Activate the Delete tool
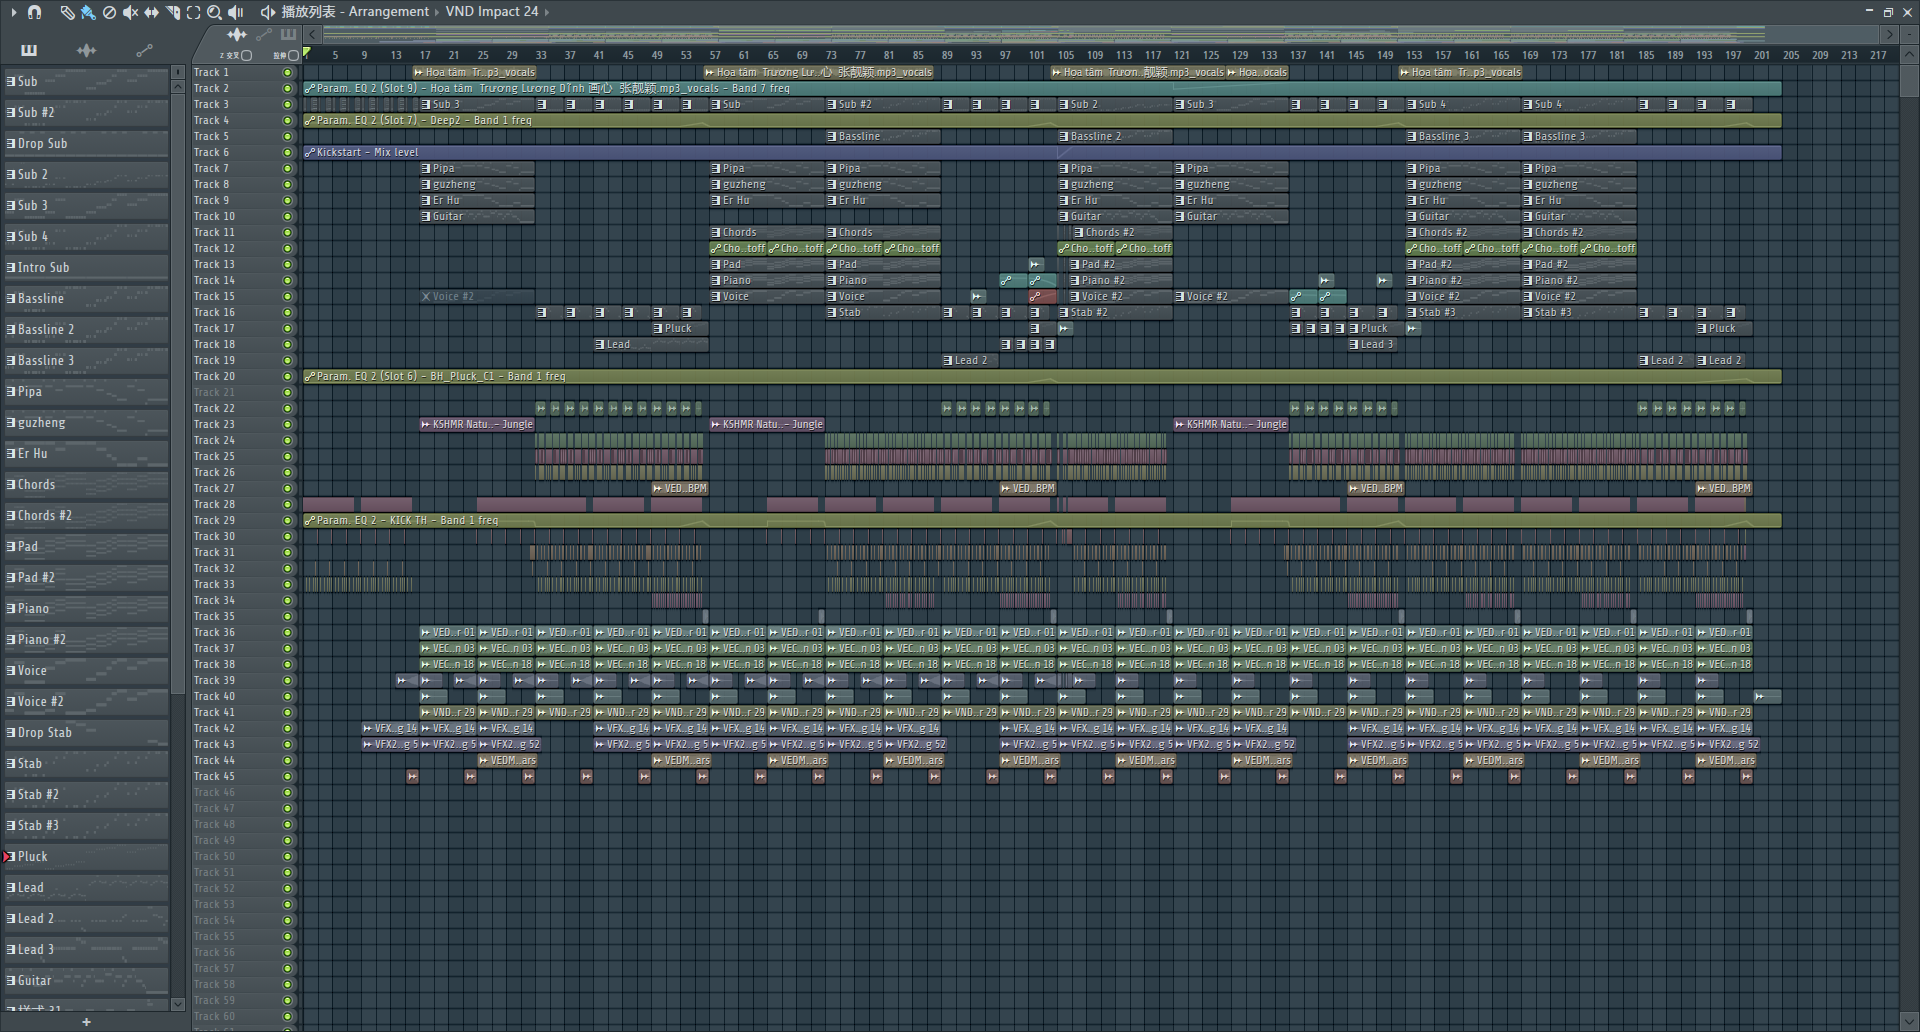This screenshot has height=1032, width=1920. [x=109, y=12]
